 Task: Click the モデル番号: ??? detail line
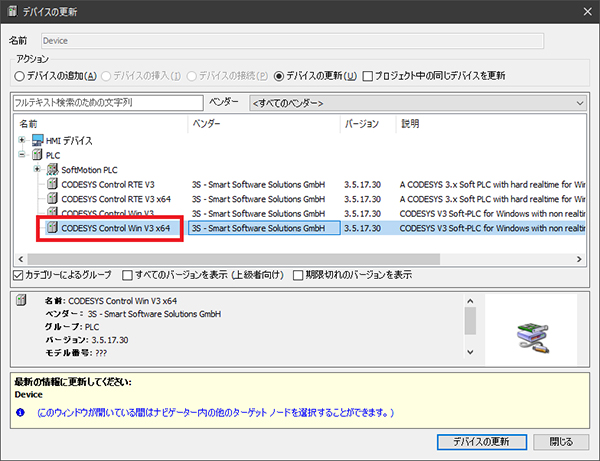tap(76, 353)
